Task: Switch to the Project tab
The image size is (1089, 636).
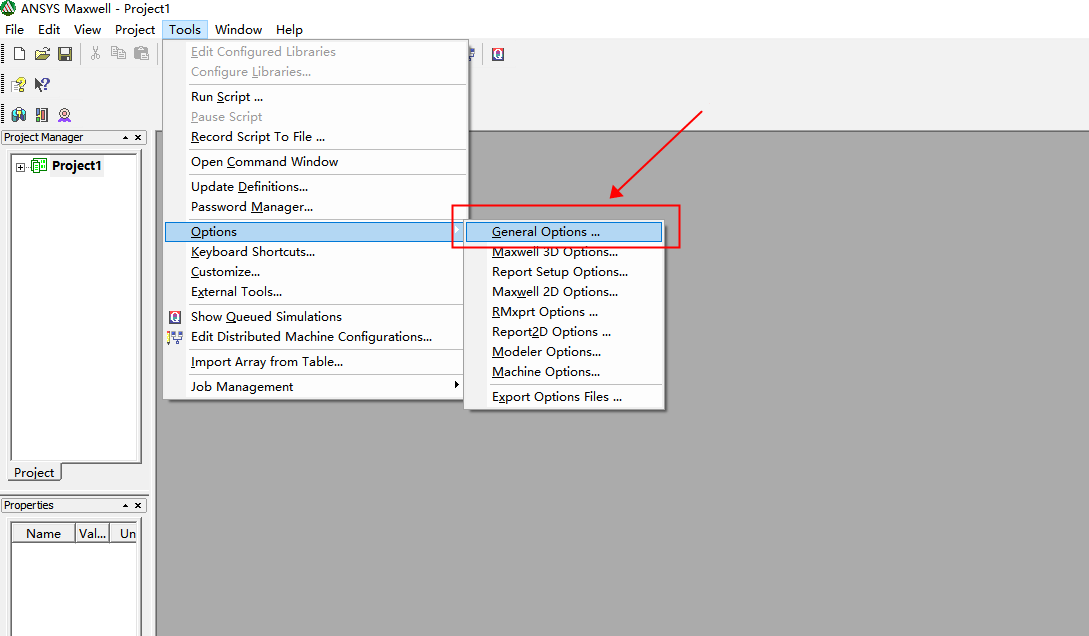Action: [34, 473]
